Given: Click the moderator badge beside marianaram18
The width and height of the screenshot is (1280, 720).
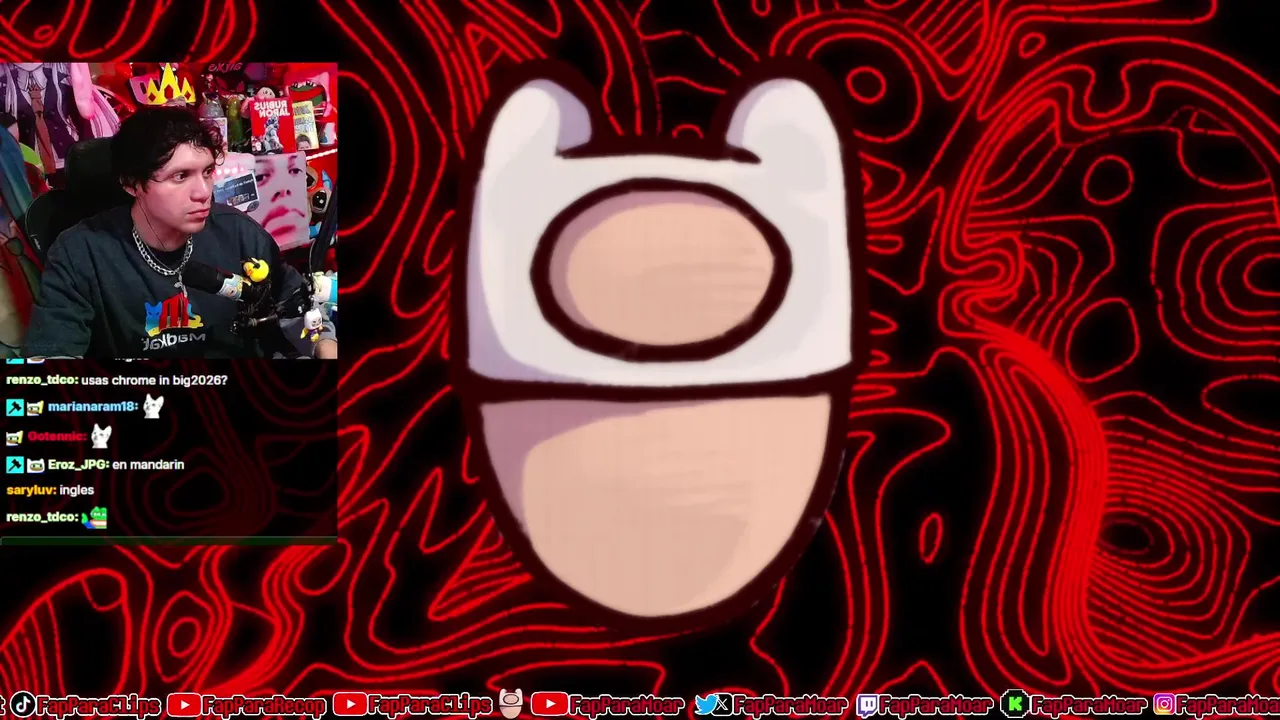Looking at the screenshot, I should coord(14,407).
